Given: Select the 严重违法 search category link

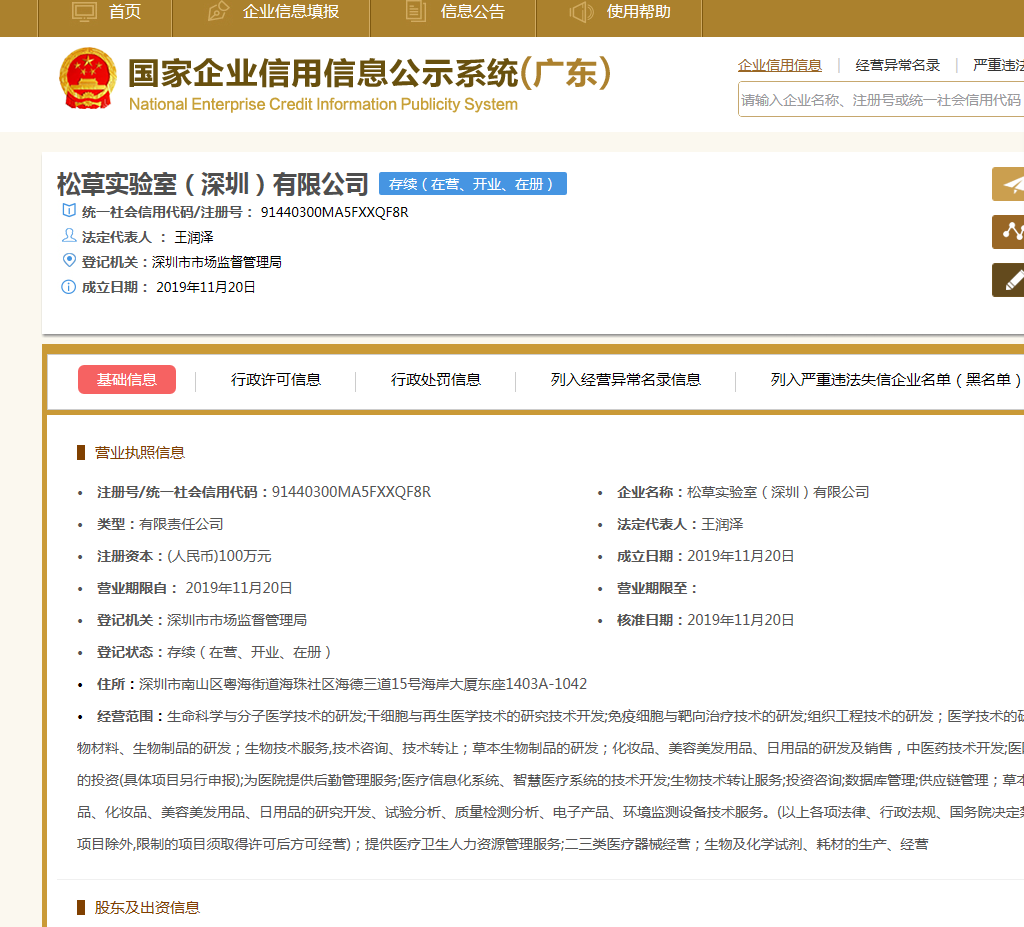Looking at the screenshot, I should pyautogui.click(x=998, y=65).
